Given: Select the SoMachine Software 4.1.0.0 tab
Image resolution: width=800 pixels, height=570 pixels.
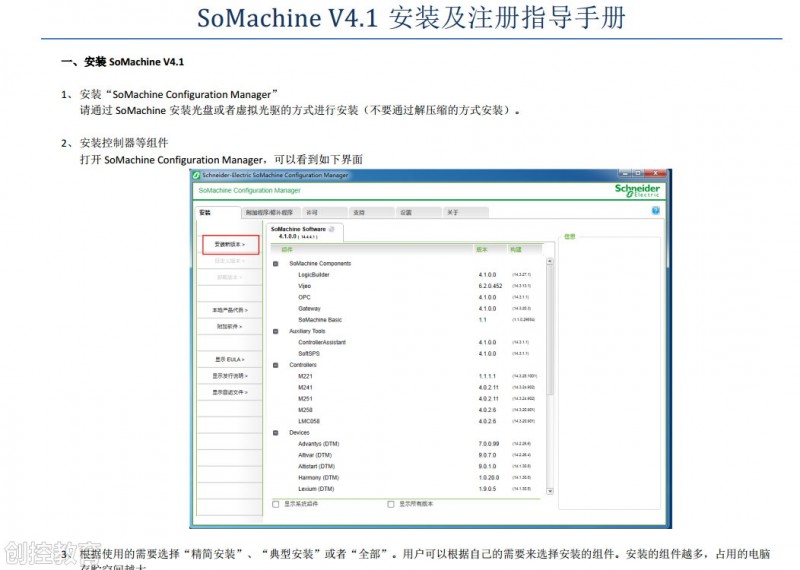Looking at the screenshot, I should coord(304,233).
